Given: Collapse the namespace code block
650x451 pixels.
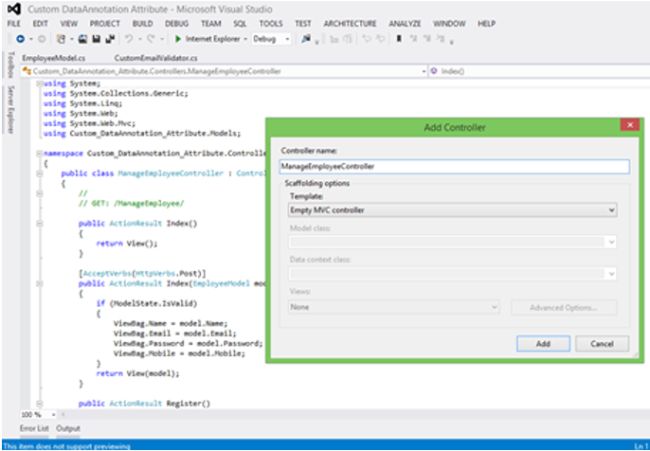Looking at the screenshot, I should point(38,154).
